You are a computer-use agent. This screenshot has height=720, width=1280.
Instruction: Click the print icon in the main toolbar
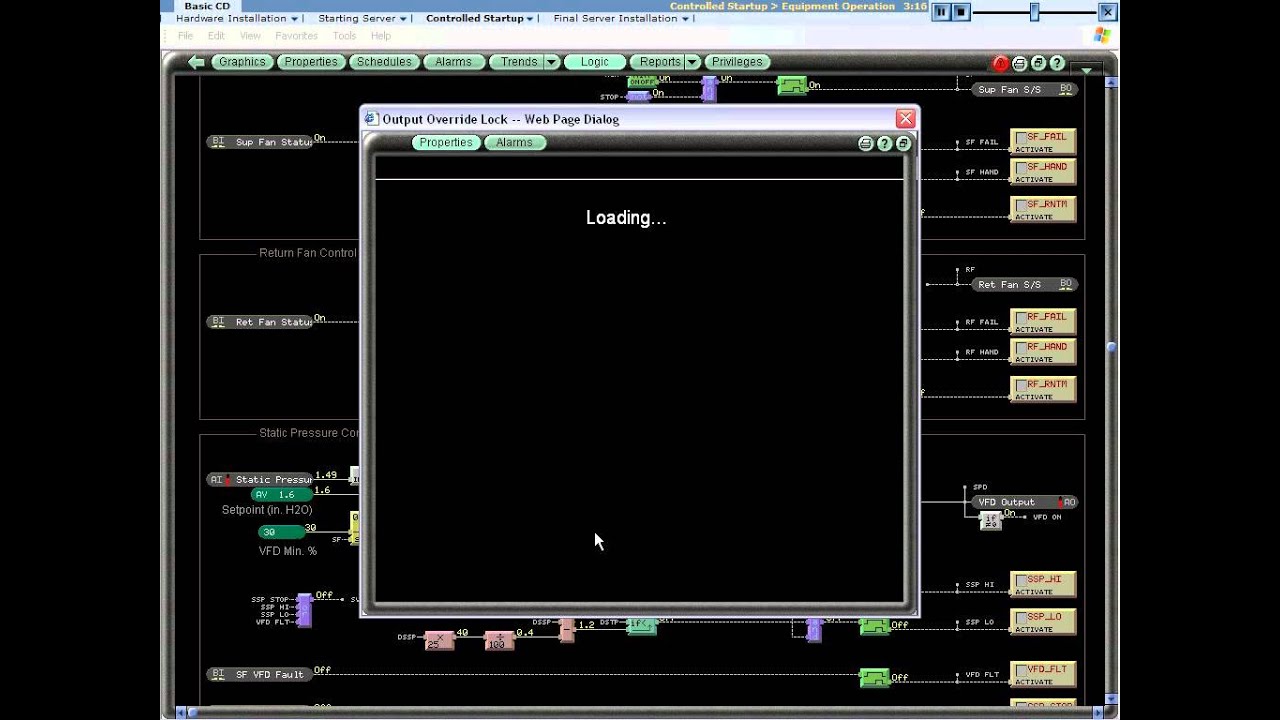coord(1019,63)
